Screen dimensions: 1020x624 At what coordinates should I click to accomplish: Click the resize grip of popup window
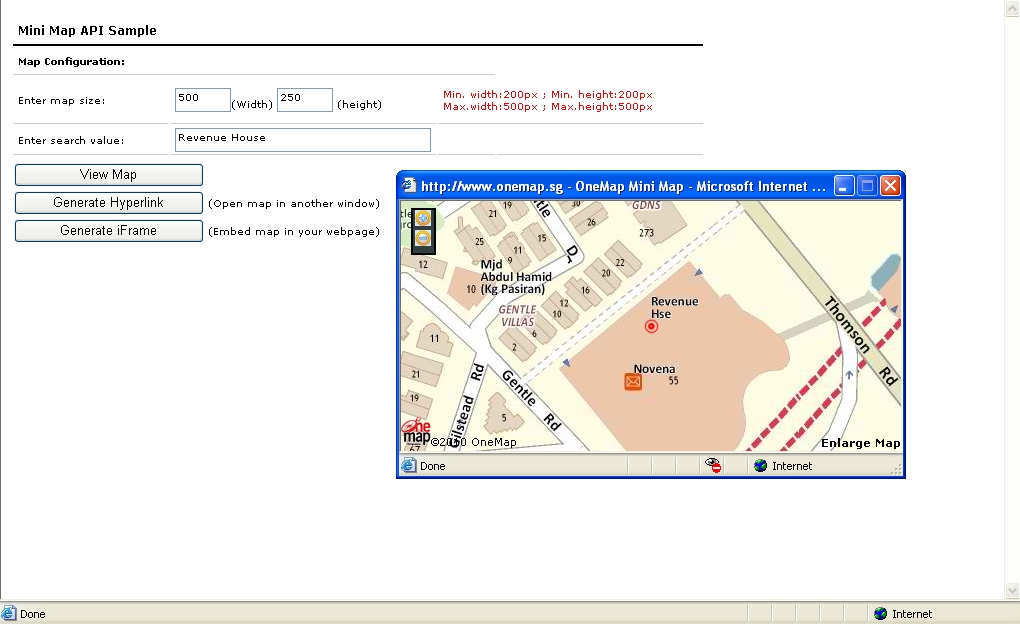click(896, 468)
